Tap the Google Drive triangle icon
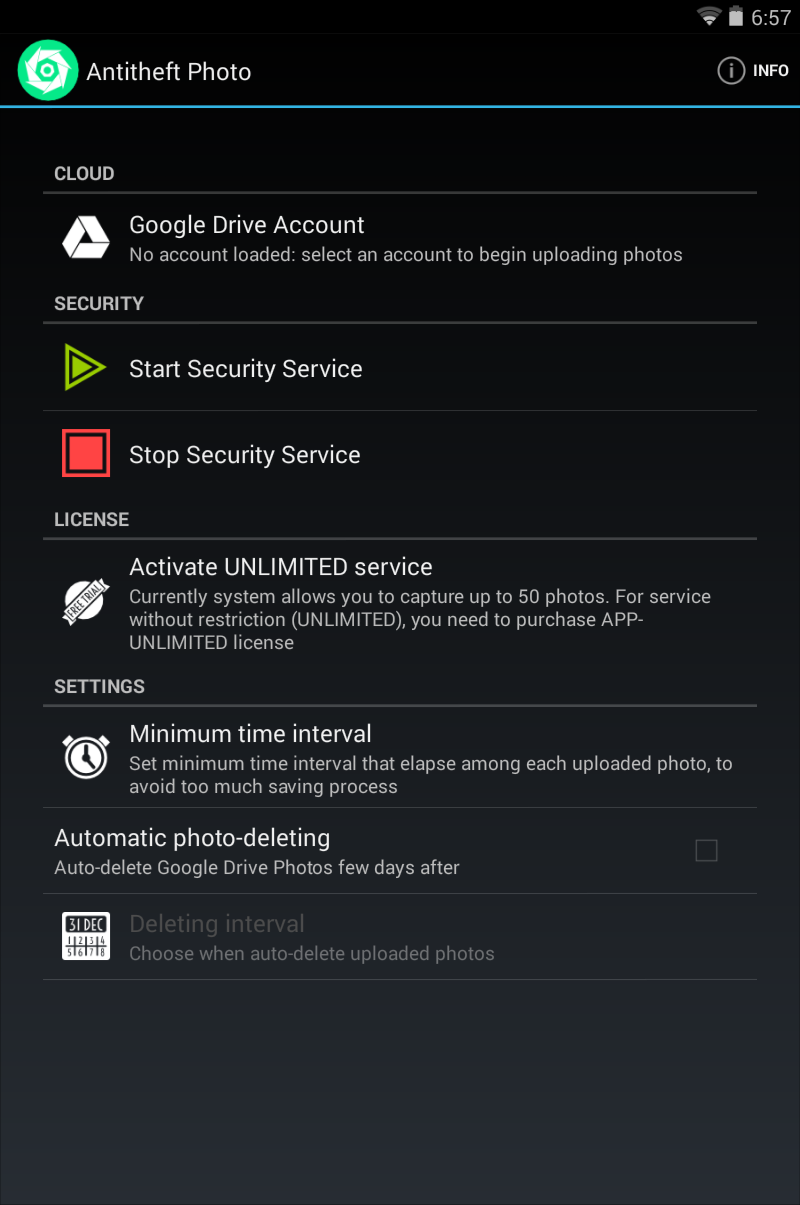Screen dimensions: 800x1205 (86, 238)
